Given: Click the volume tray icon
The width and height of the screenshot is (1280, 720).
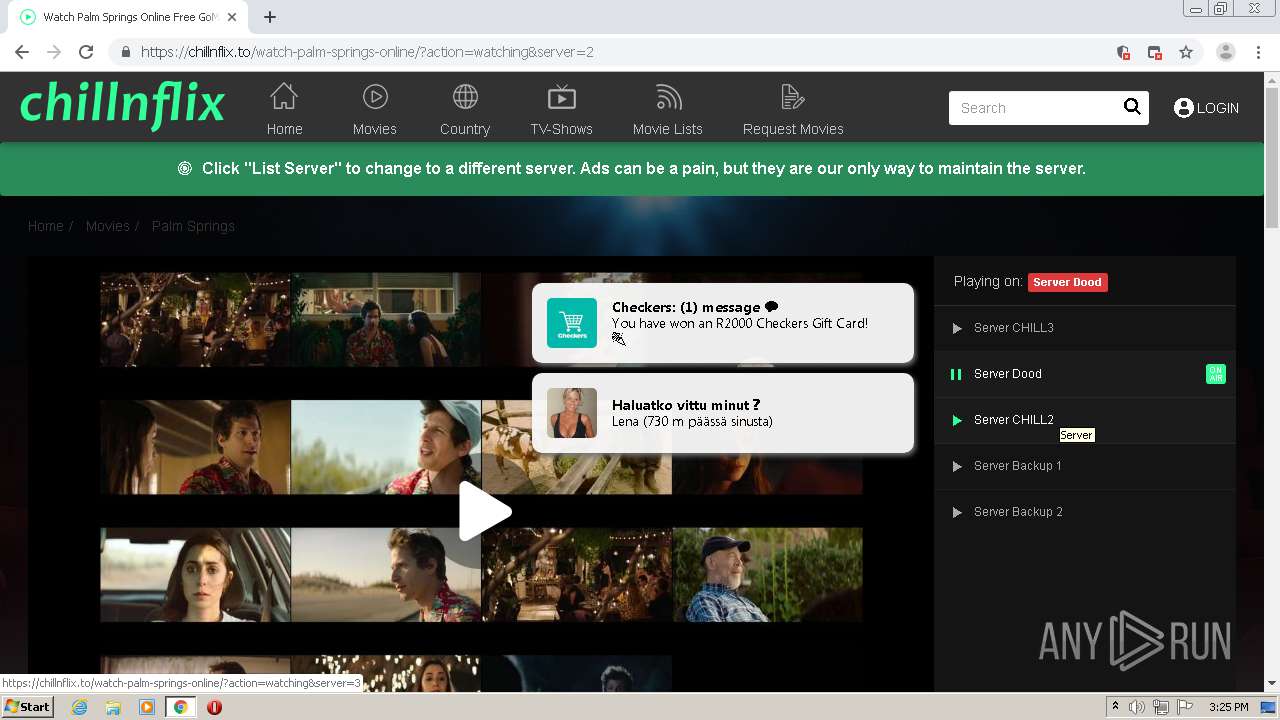Looking at the screenshot, I should 1137,707.
